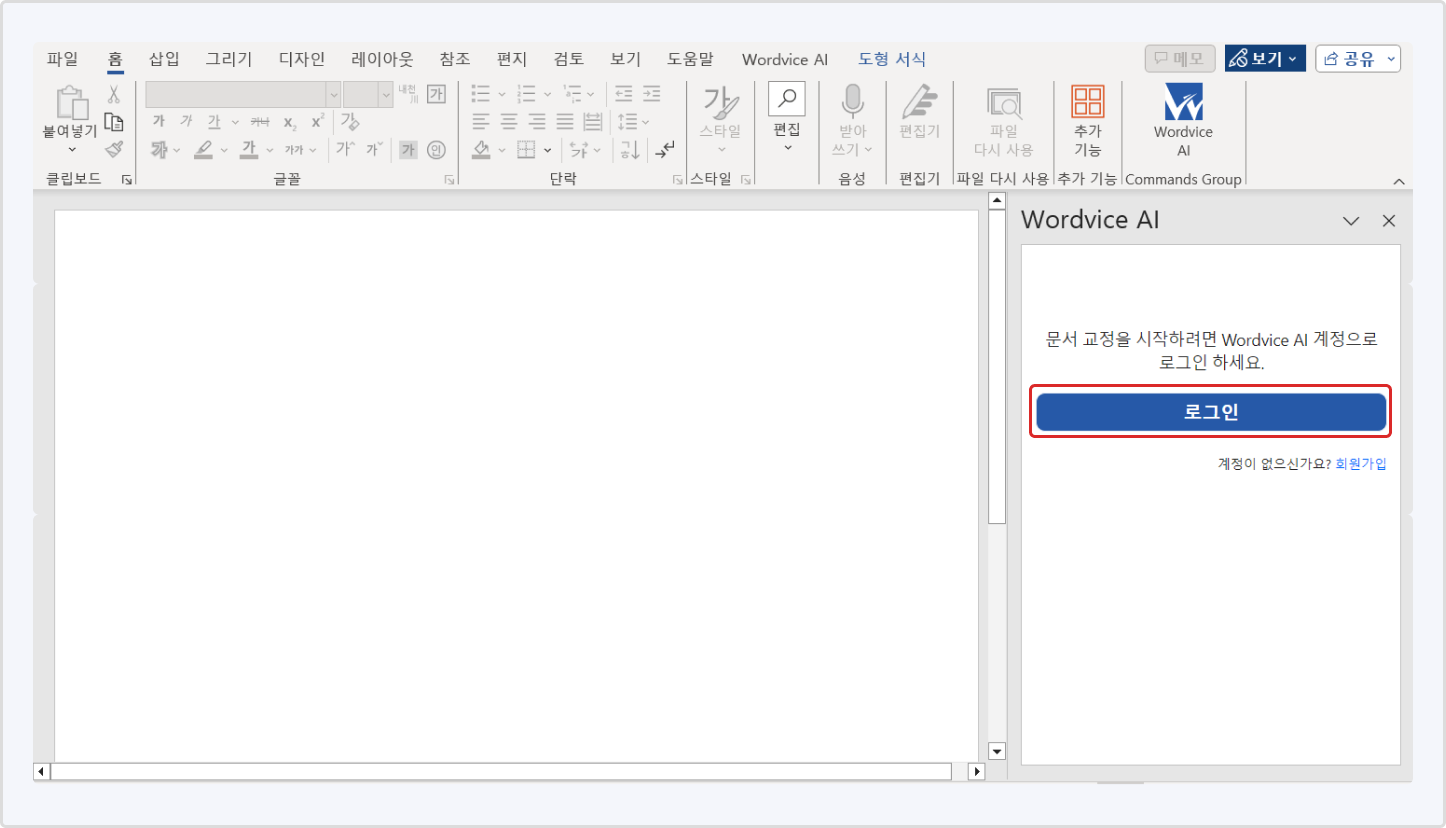1446x828 pixels.
Task: Click the 복사 copy icon on the clipboard group
Action: click(x=114, y=119)
